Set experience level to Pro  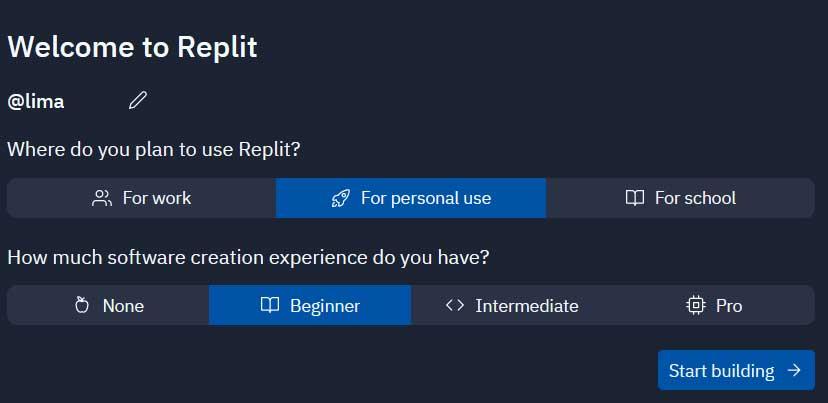[x=714, y=305]
